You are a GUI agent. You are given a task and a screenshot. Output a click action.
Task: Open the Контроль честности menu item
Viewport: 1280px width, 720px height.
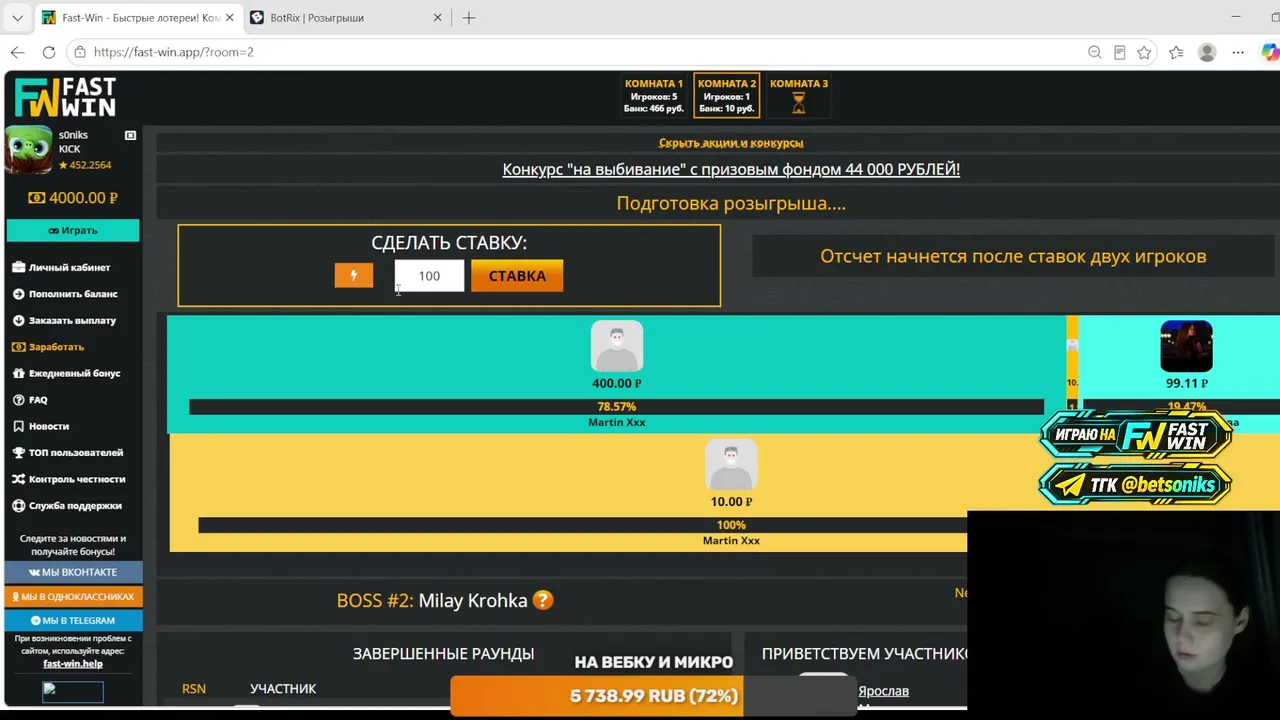click(x=77, y=479)
